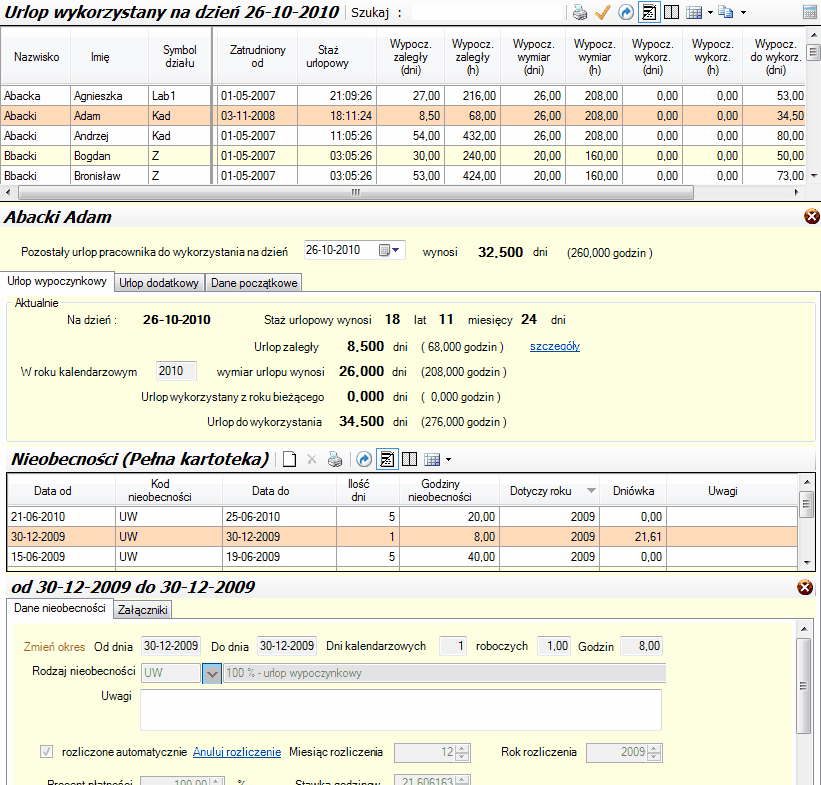The width and height of the screenshot is (821, 785).
Task: Close the absence panel od 30-12-2009 do 30-12-2009
Action: click(805, 587)
